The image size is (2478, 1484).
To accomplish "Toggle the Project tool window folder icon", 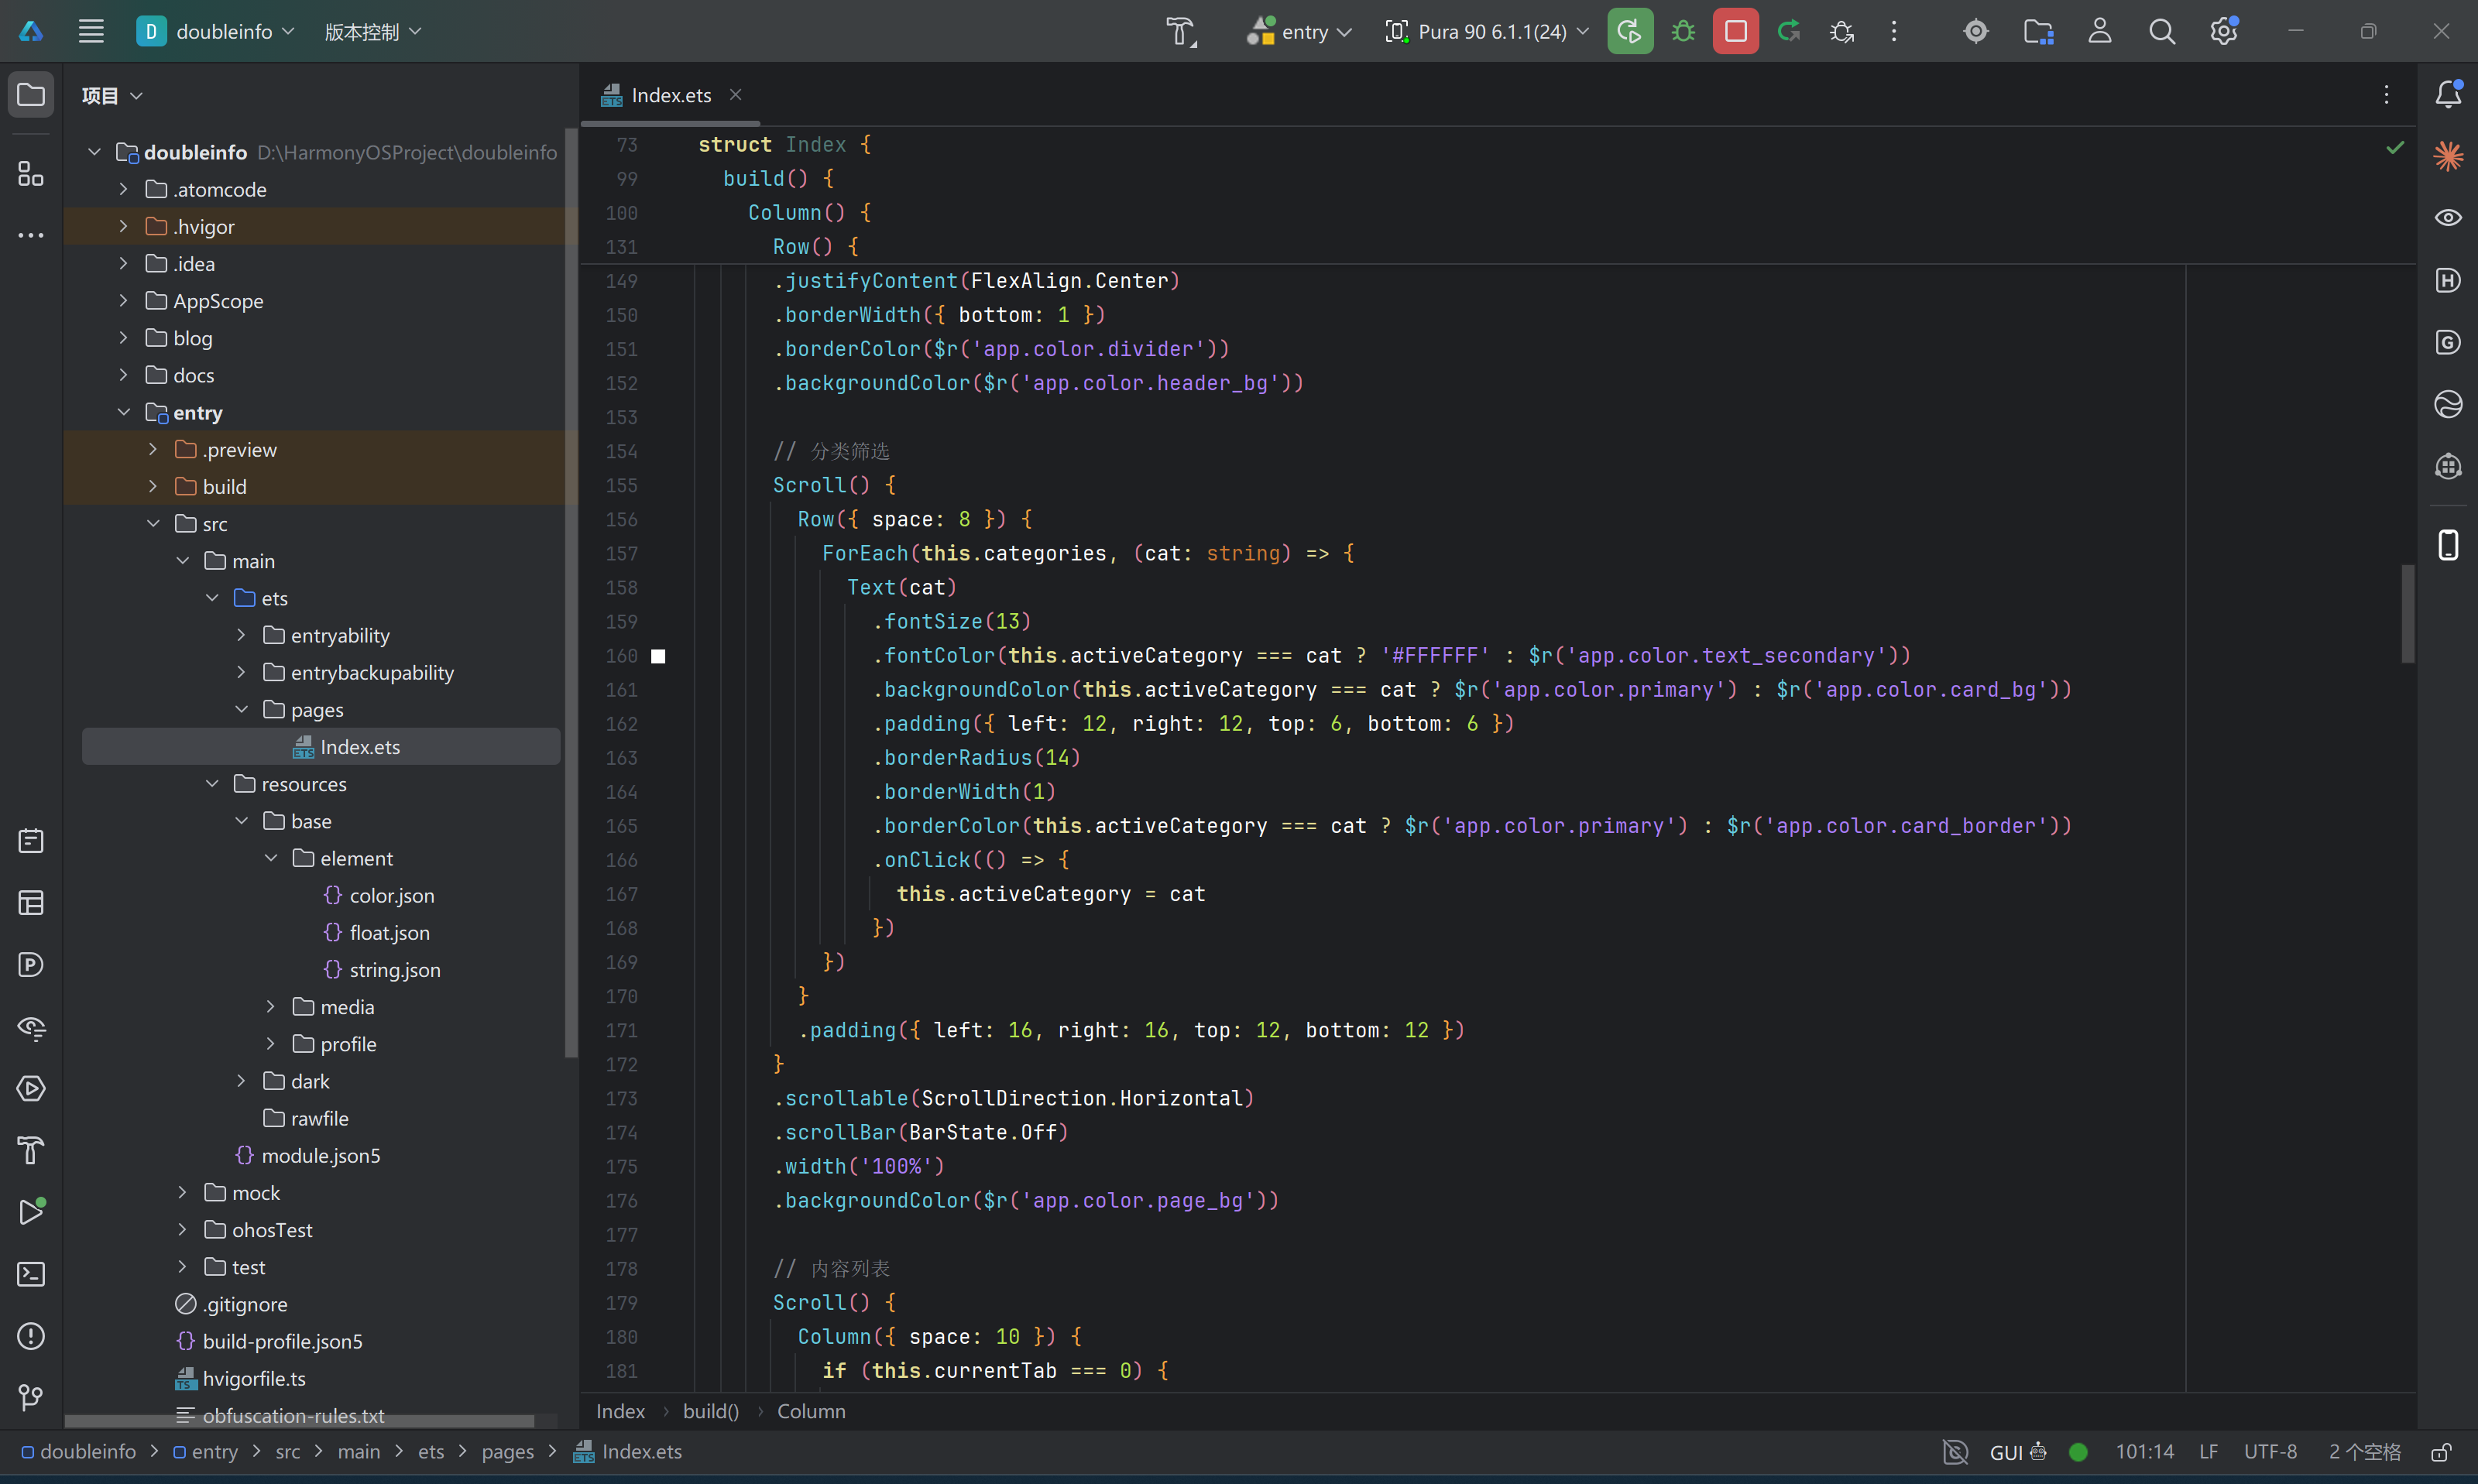I will coord(31,95).
